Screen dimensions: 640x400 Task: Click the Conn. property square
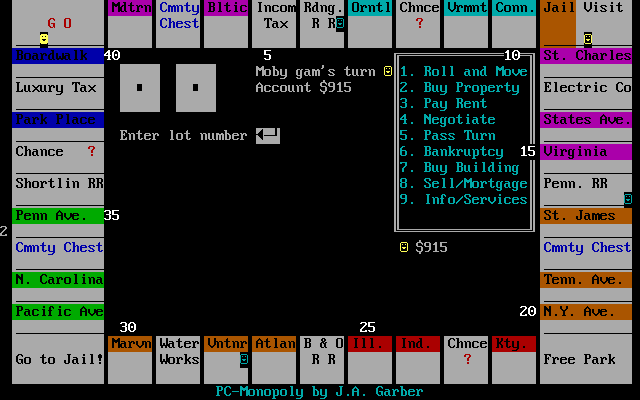(x=514, y=24)
